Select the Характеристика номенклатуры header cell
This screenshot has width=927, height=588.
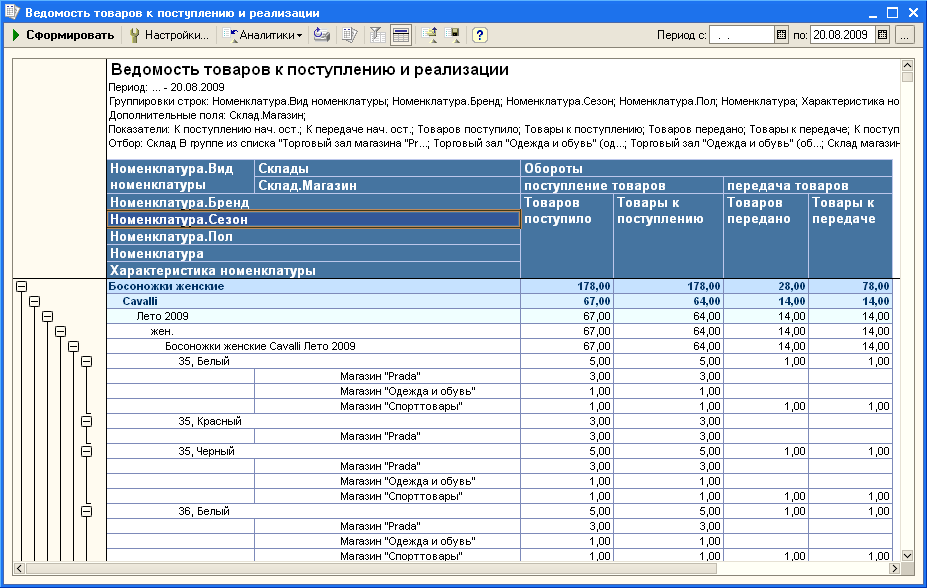tap(314, 271)
